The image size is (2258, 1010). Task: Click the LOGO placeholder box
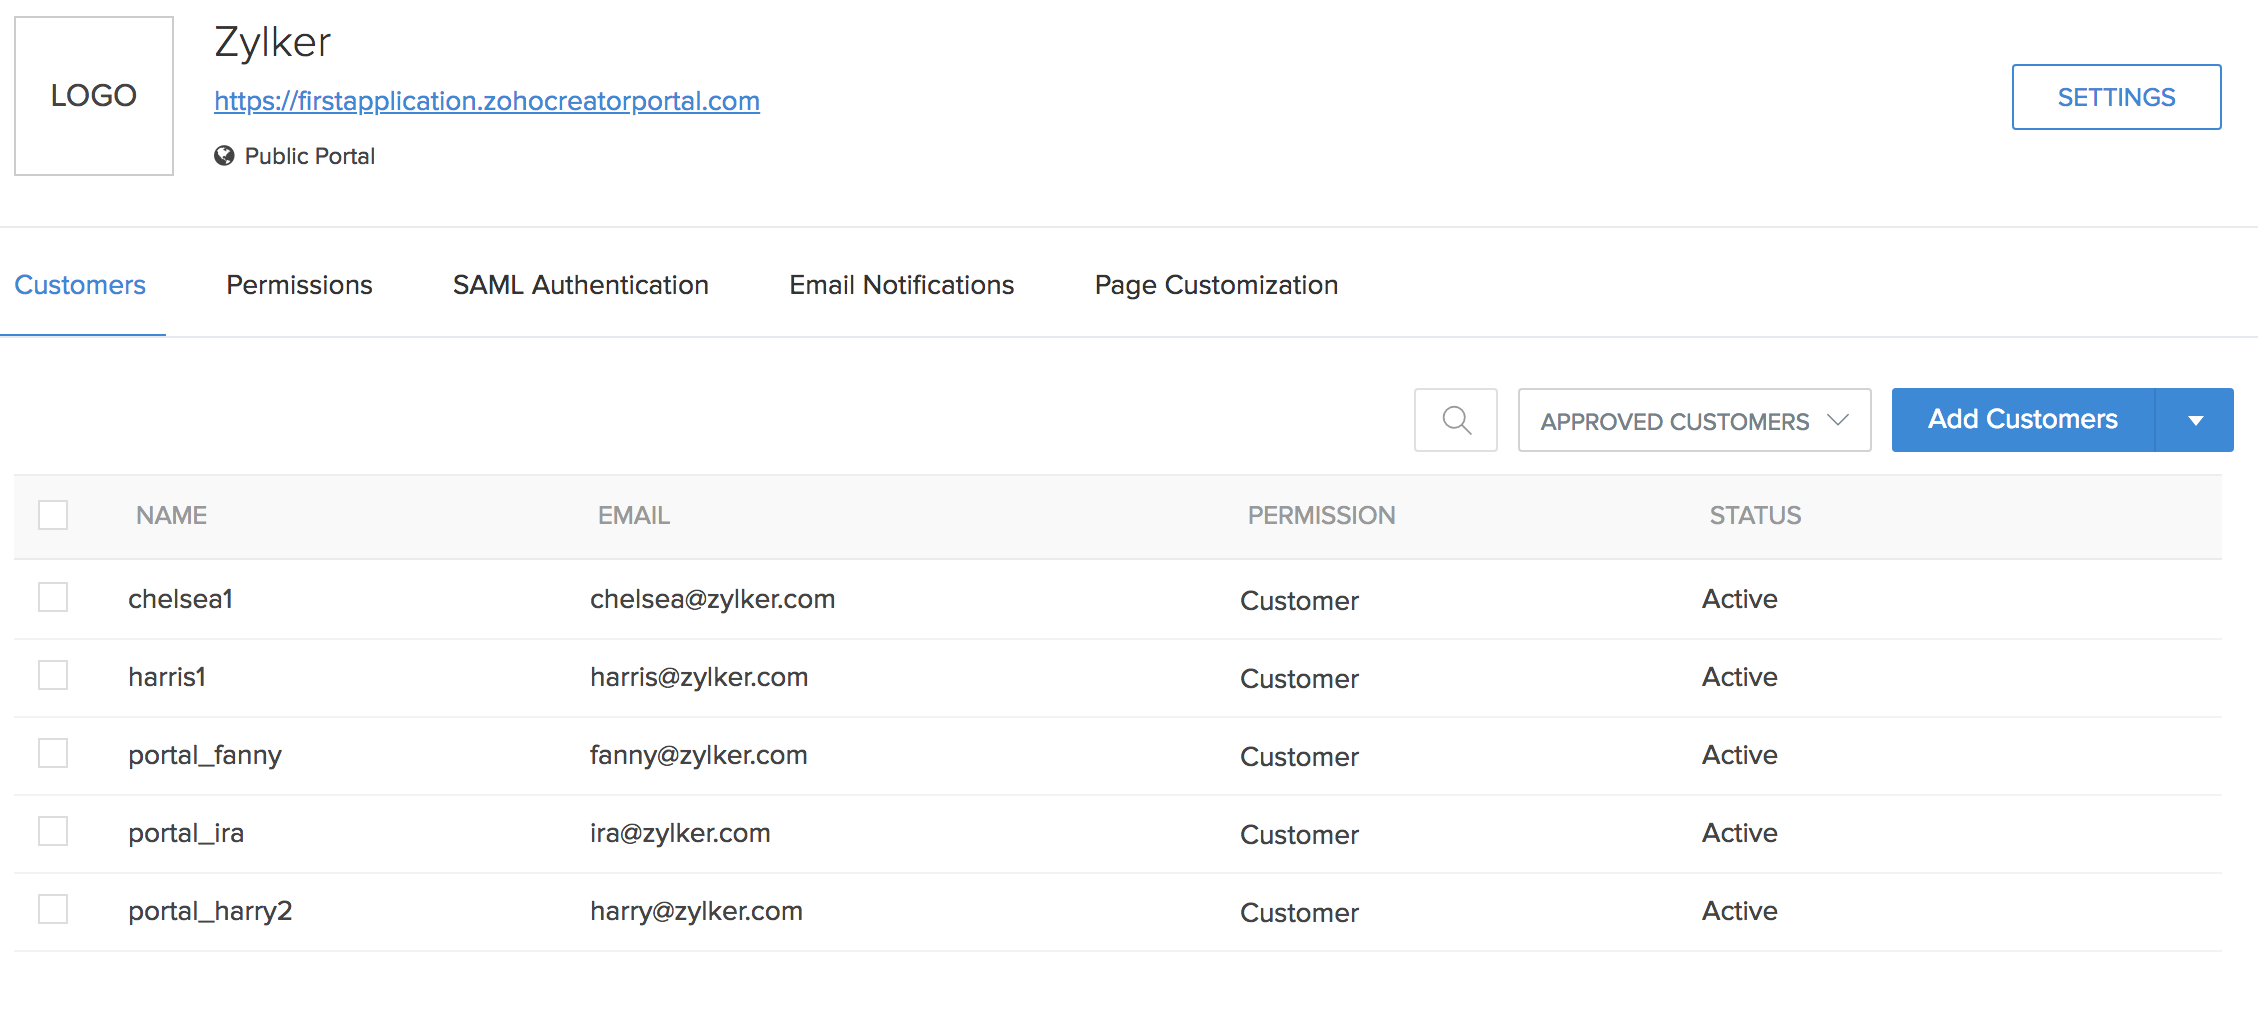click(94, 96)
